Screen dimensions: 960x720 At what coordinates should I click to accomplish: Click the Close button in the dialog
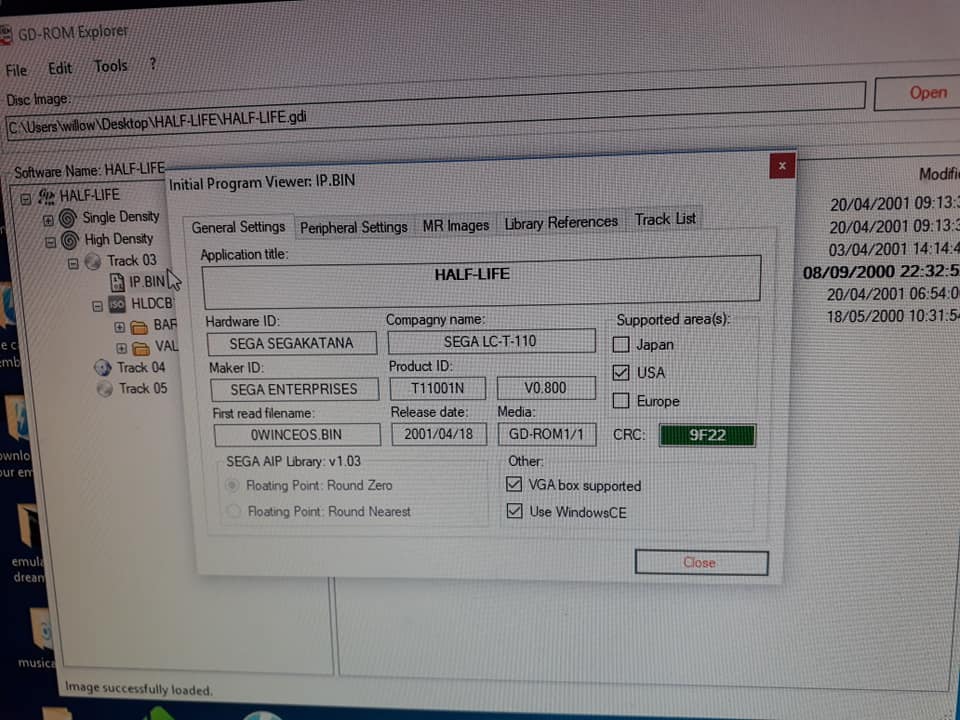(x=701, y=563)
